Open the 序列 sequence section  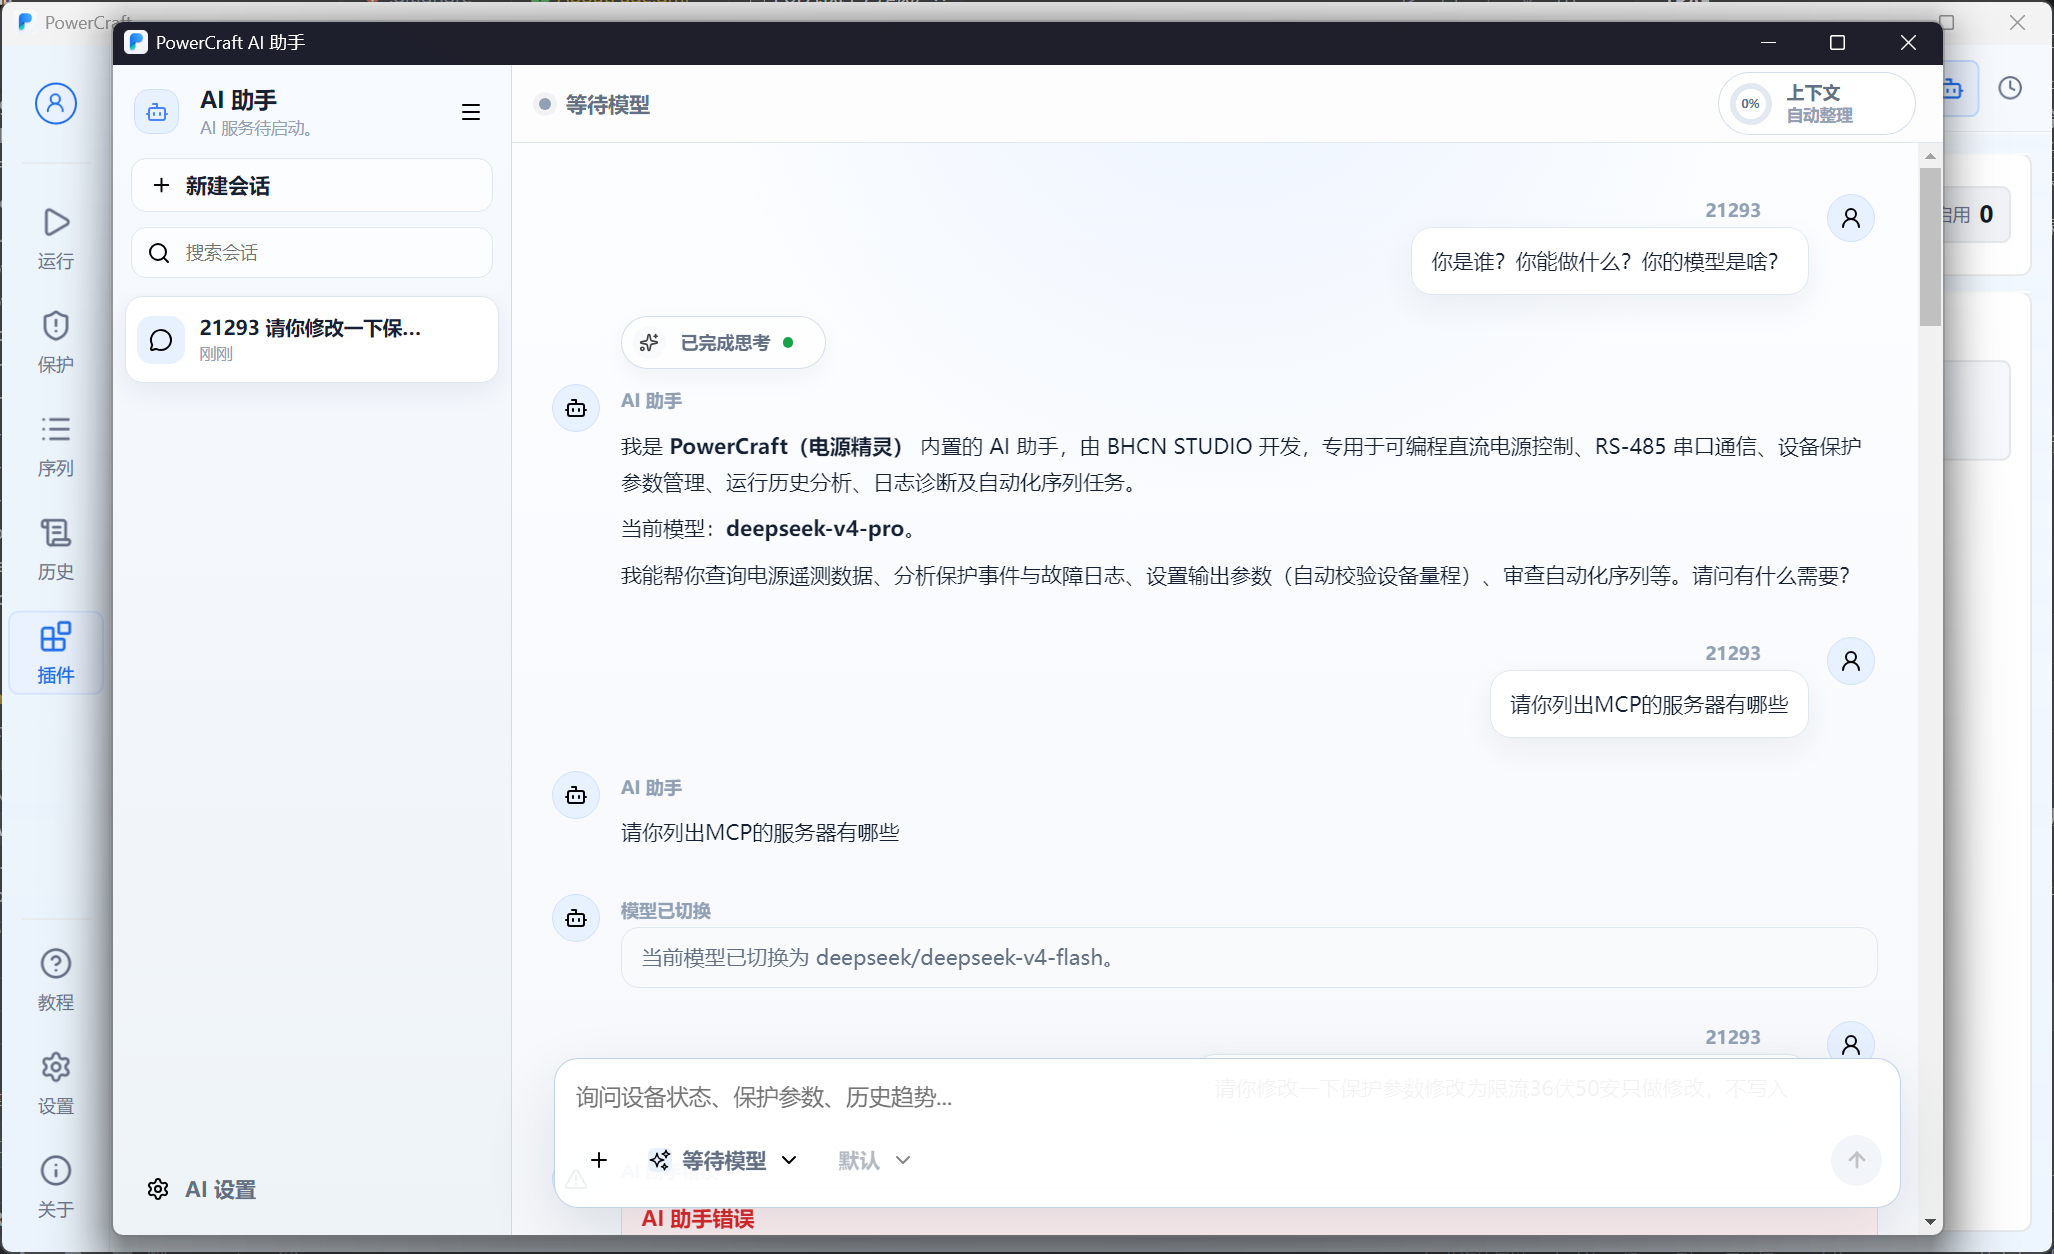pyautogui.click(x=56, y=446)
